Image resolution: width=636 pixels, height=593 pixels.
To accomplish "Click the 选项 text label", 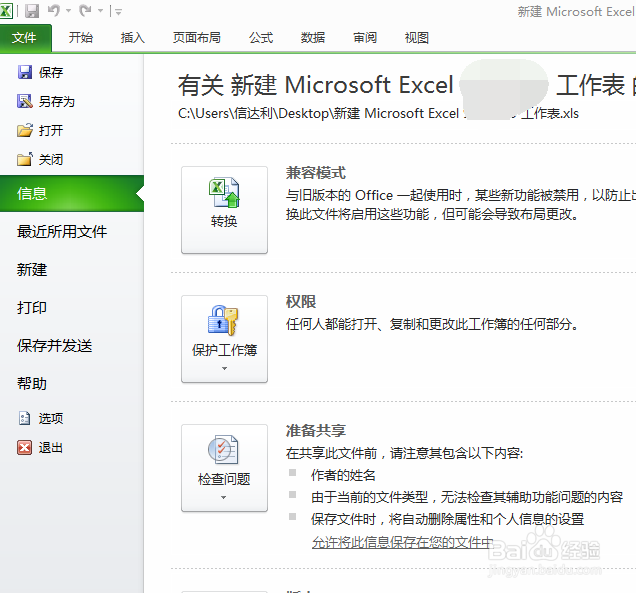I will (x=51, y=419).
